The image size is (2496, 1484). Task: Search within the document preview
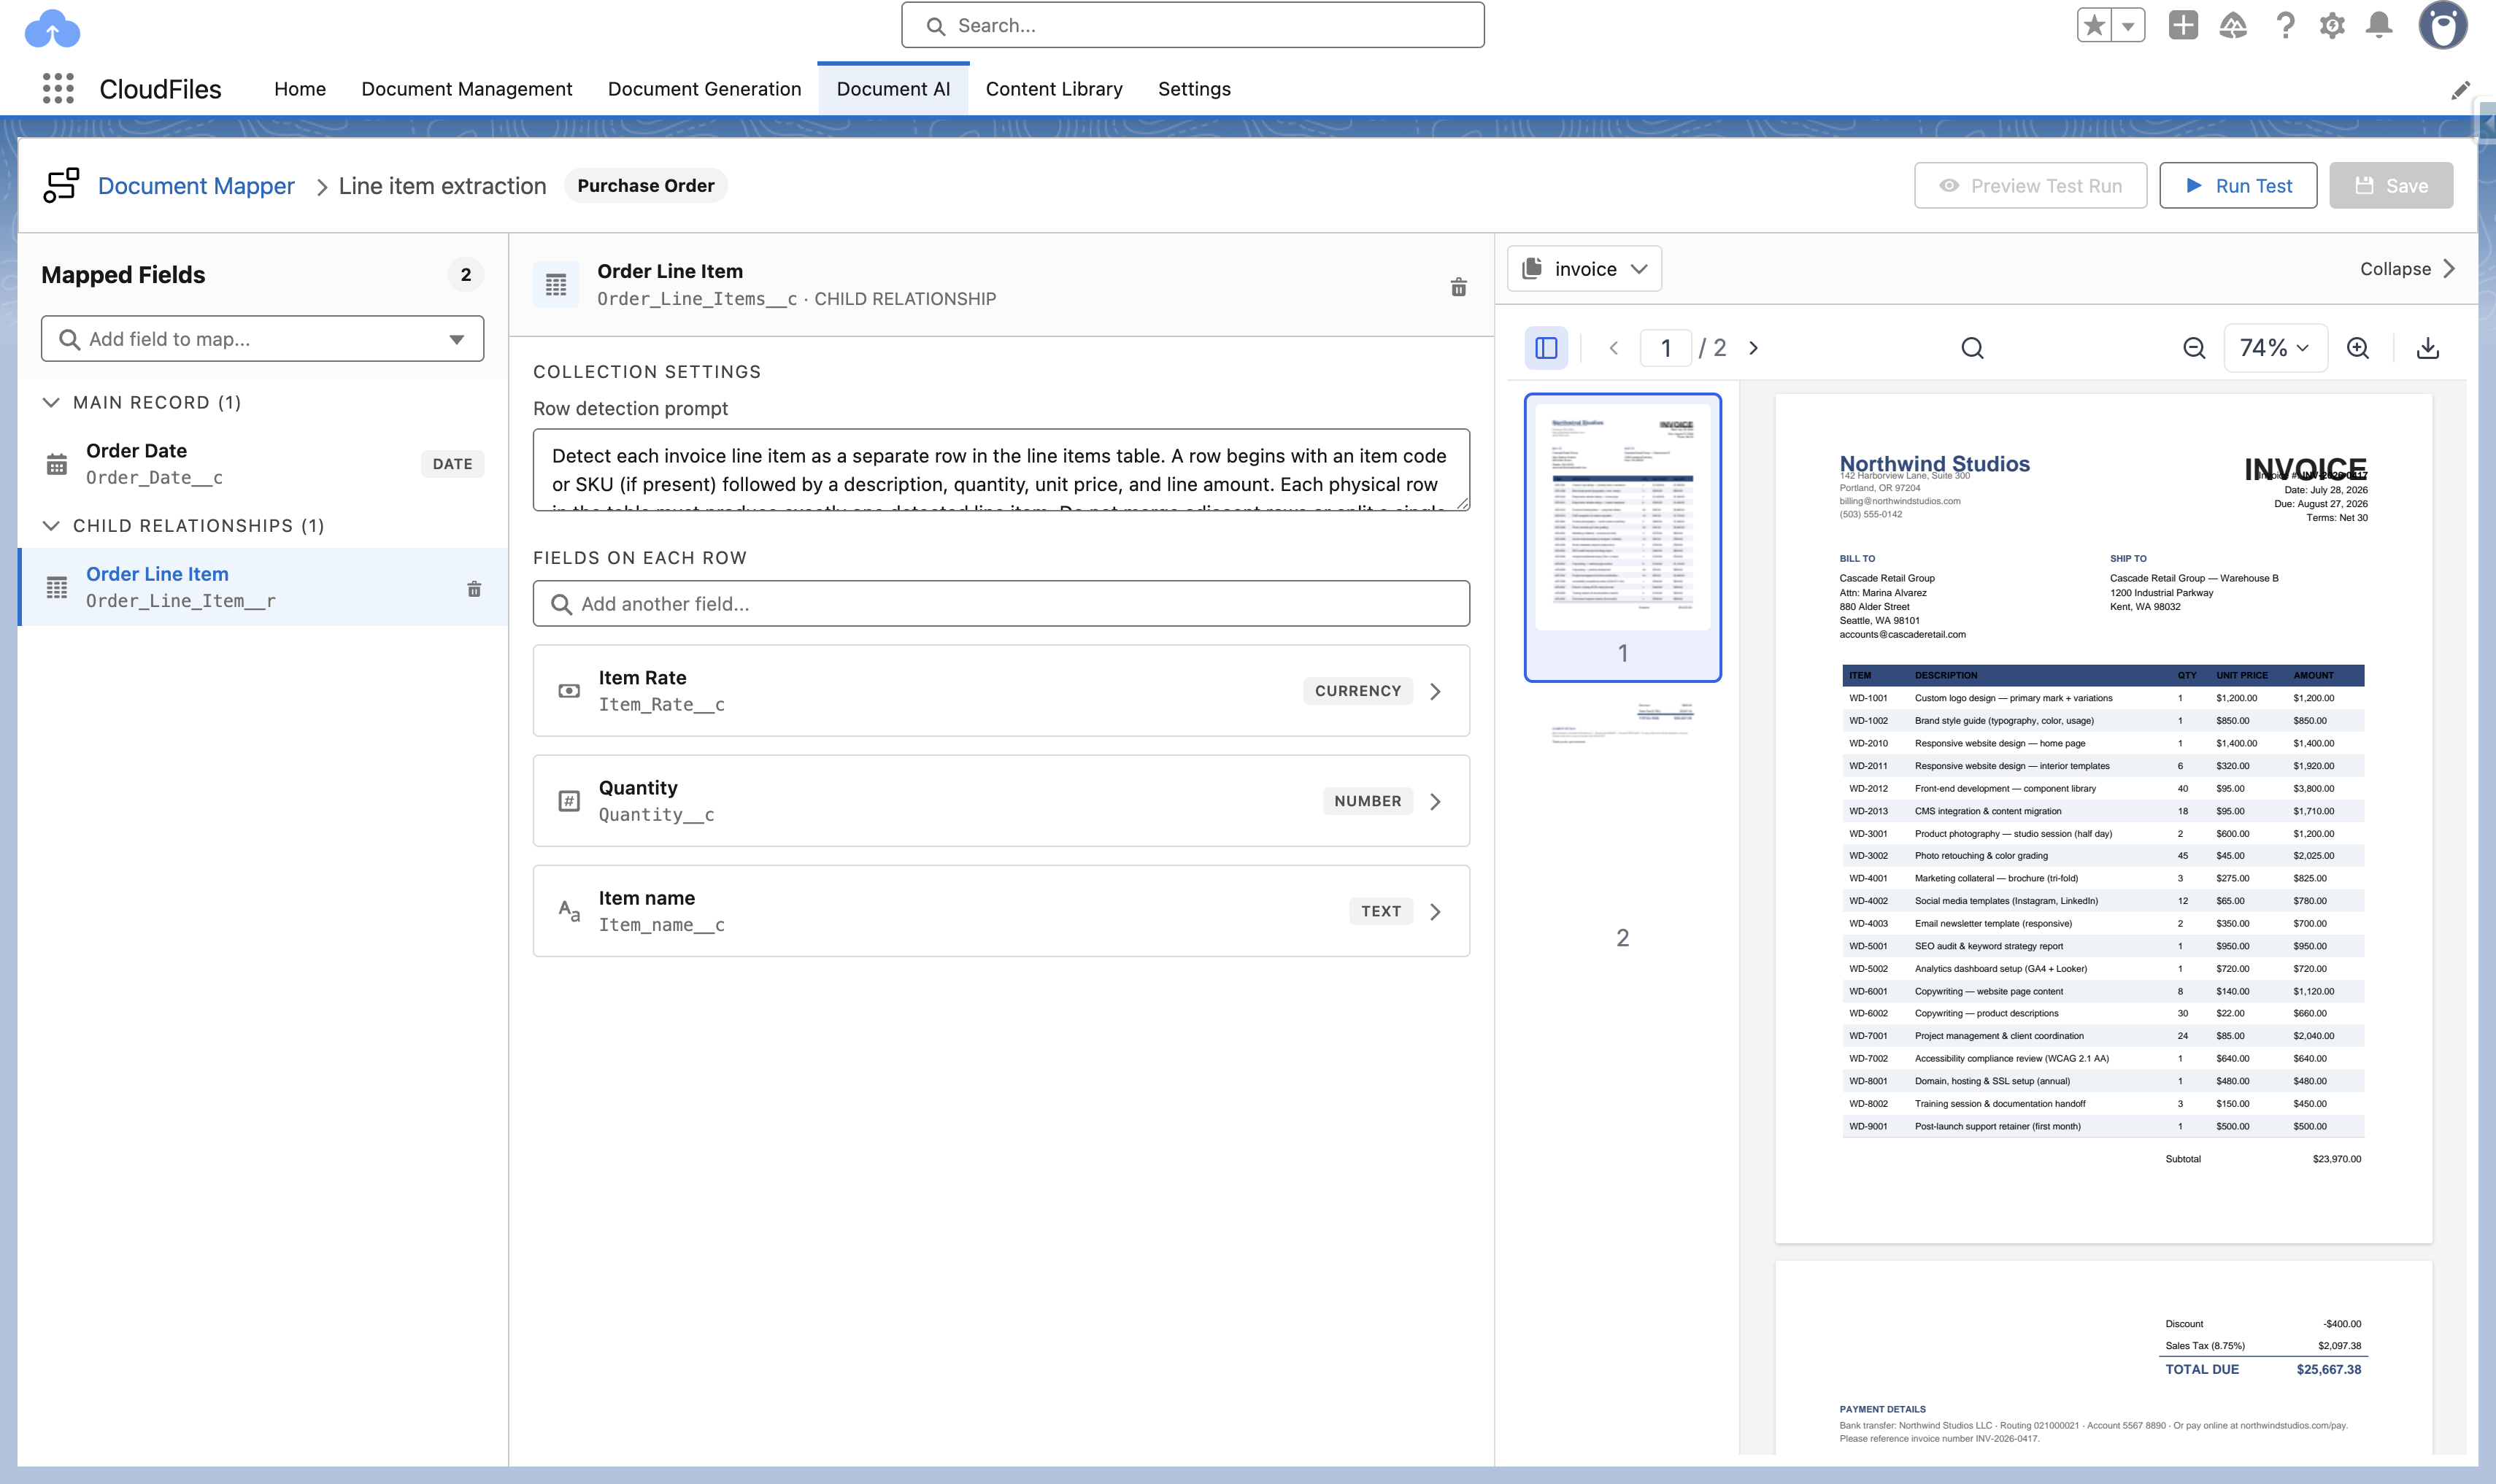(1972, 348)
